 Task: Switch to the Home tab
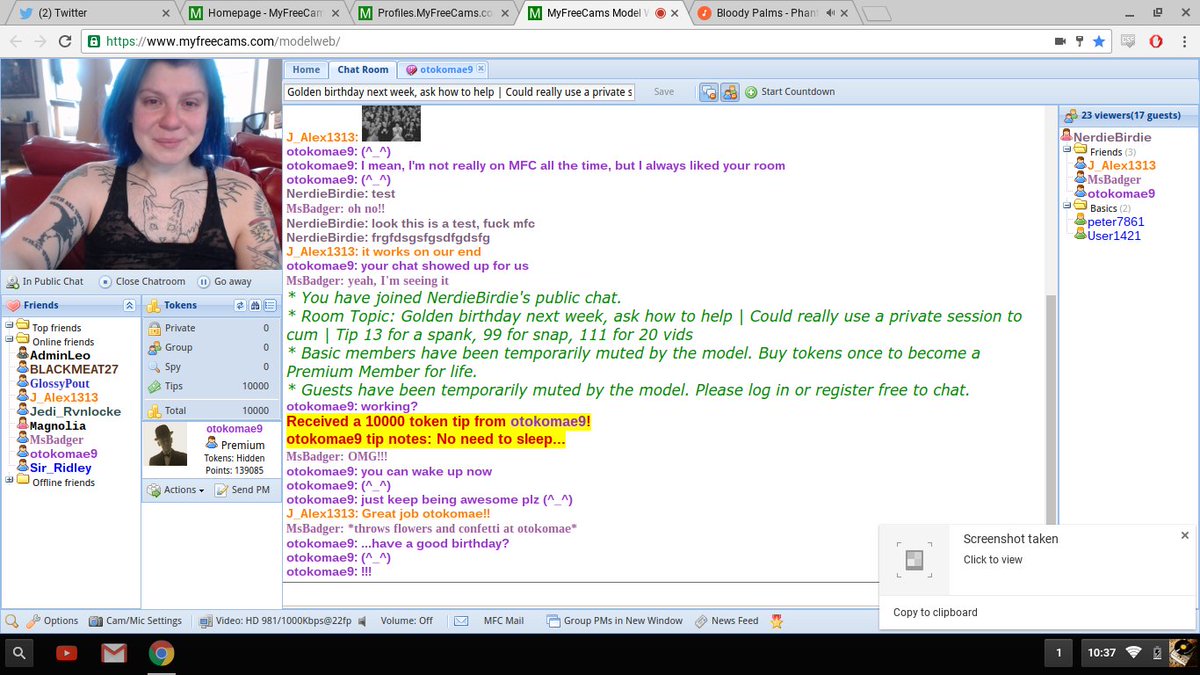[x=306, y=69]
